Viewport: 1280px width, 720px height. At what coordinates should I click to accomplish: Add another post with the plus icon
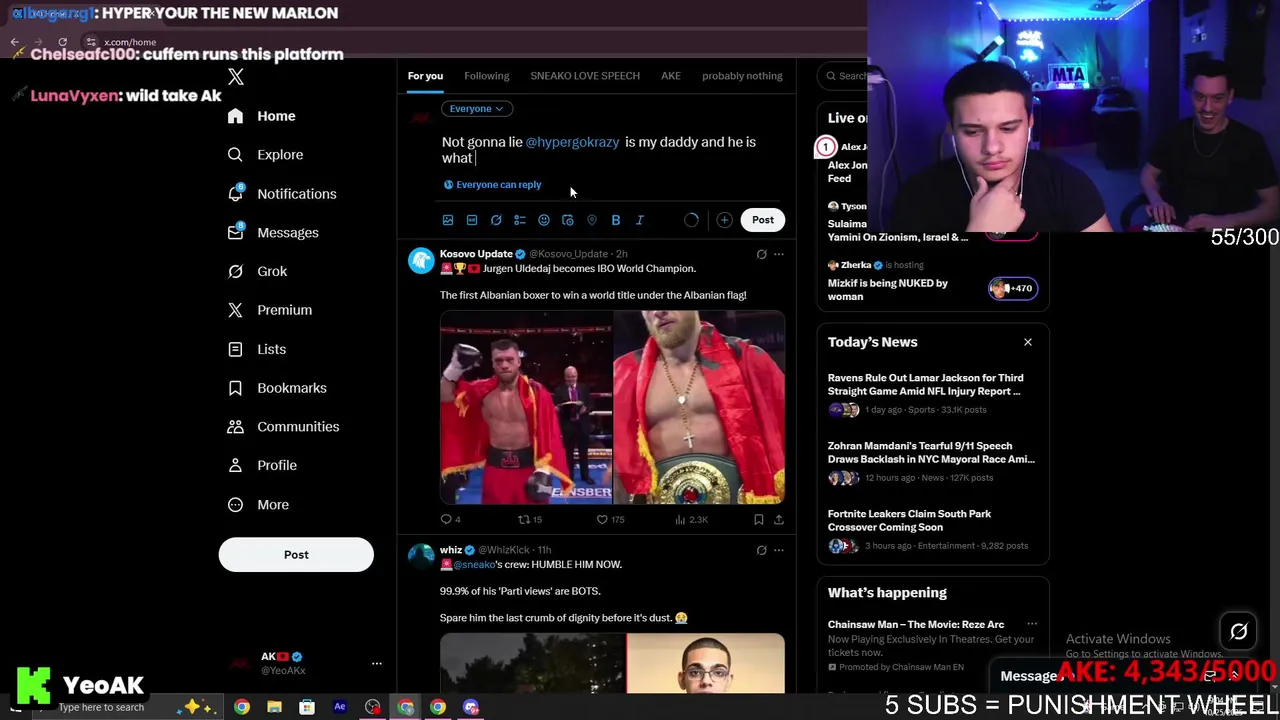[x=724, y=220]
